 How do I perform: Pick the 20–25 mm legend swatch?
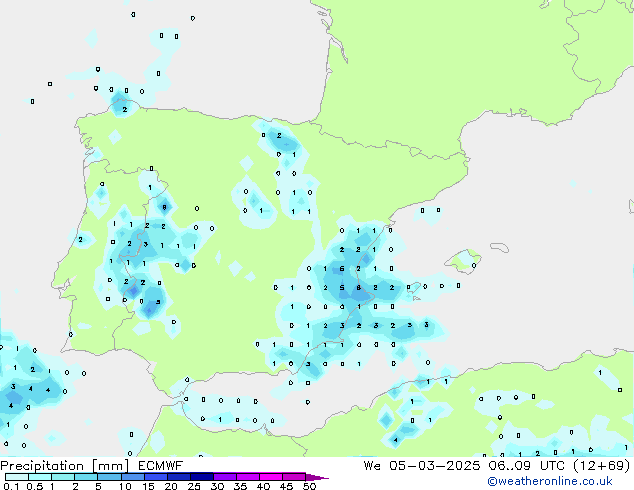coord(178,477)
